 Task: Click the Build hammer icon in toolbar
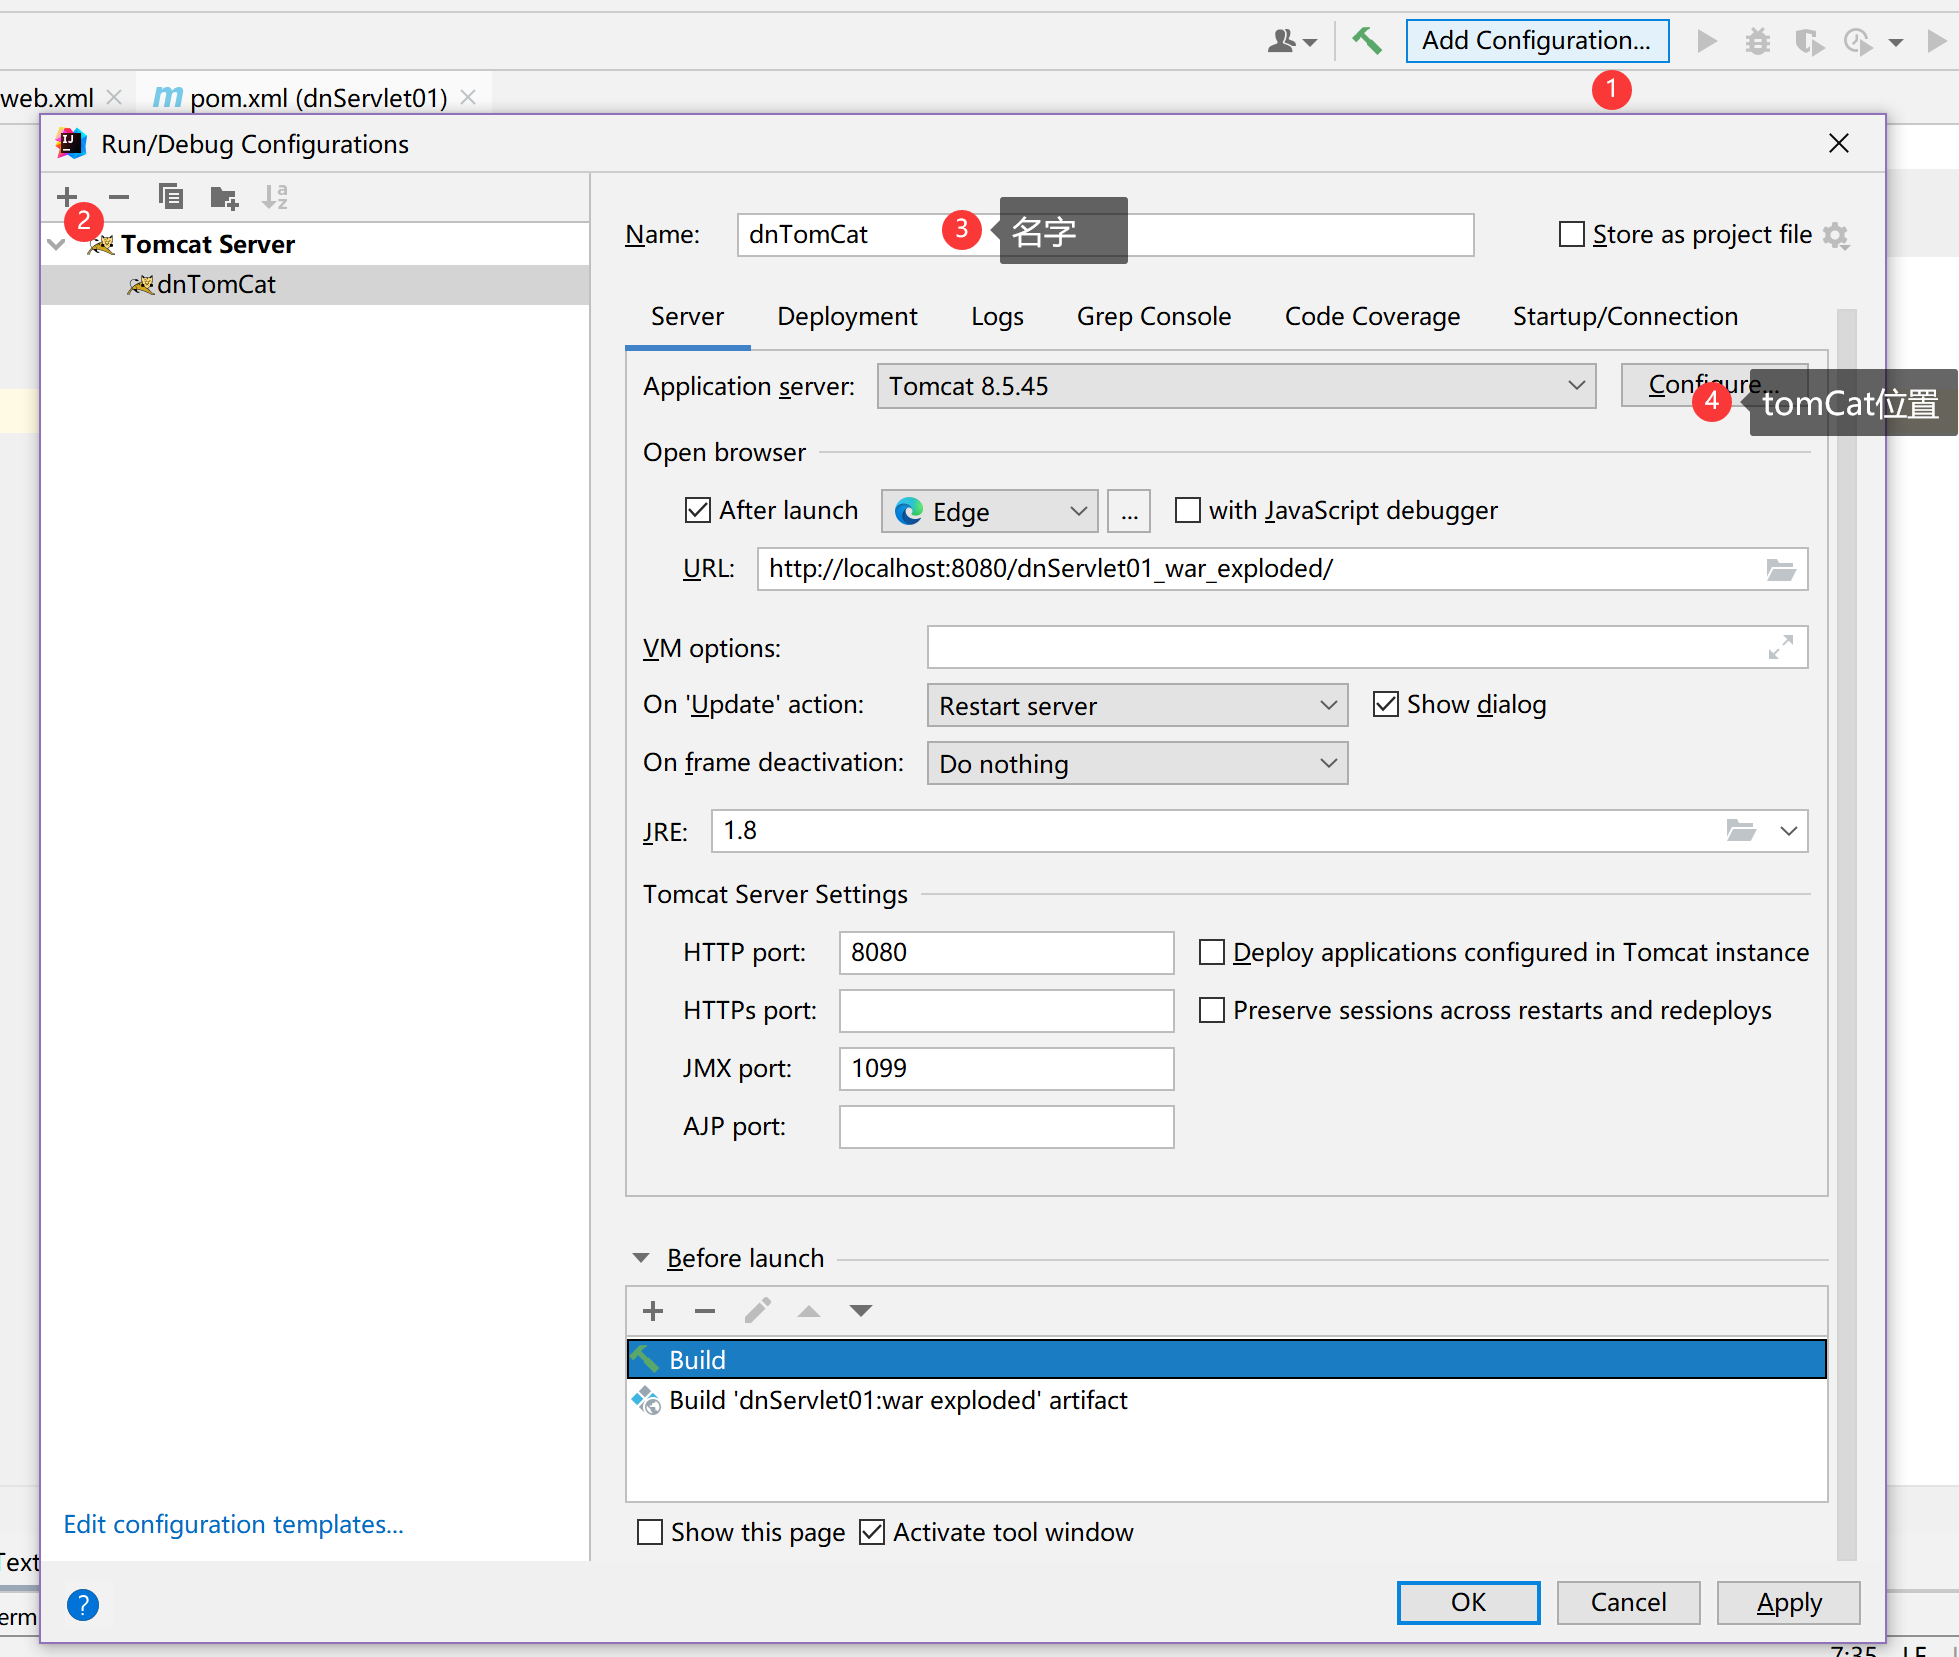pos(1366,41)
